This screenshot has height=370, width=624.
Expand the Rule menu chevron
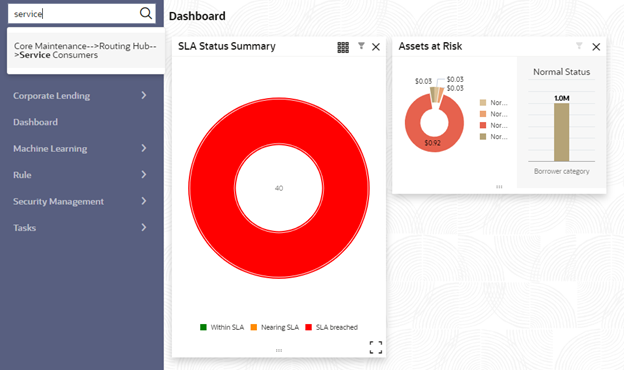144,175
